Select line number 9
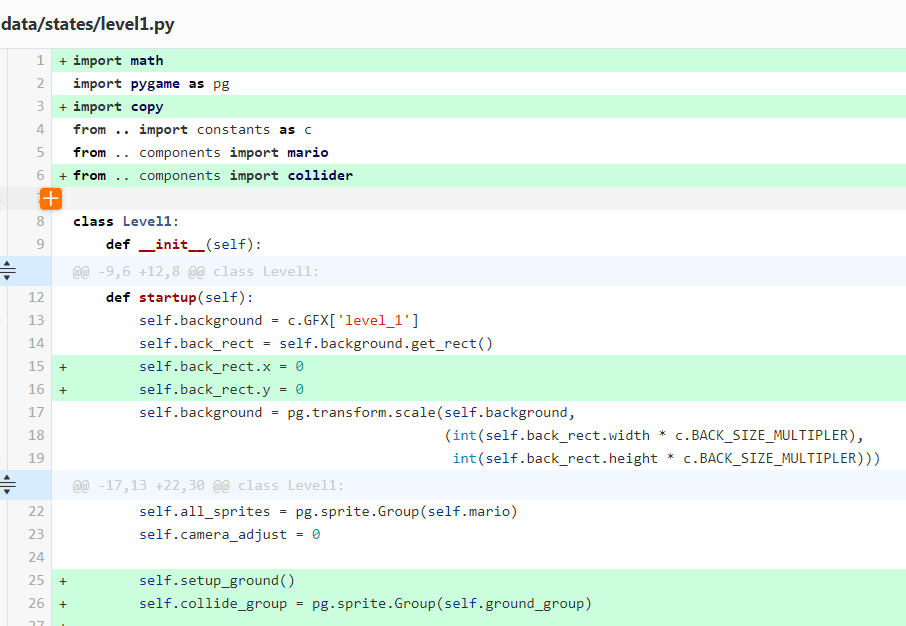 pyautogui.click(x=40, y=245)
